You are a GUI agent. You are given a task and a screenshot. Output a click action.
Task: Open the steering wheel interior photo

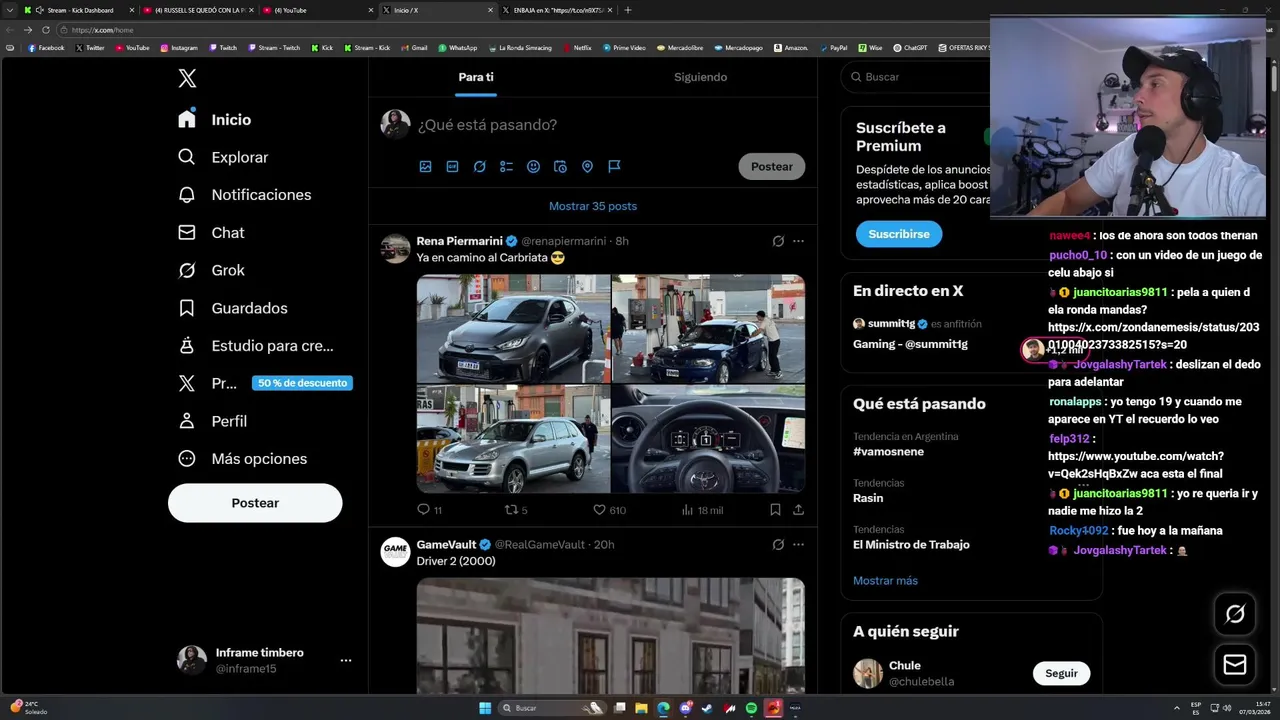tap(708, 439)
